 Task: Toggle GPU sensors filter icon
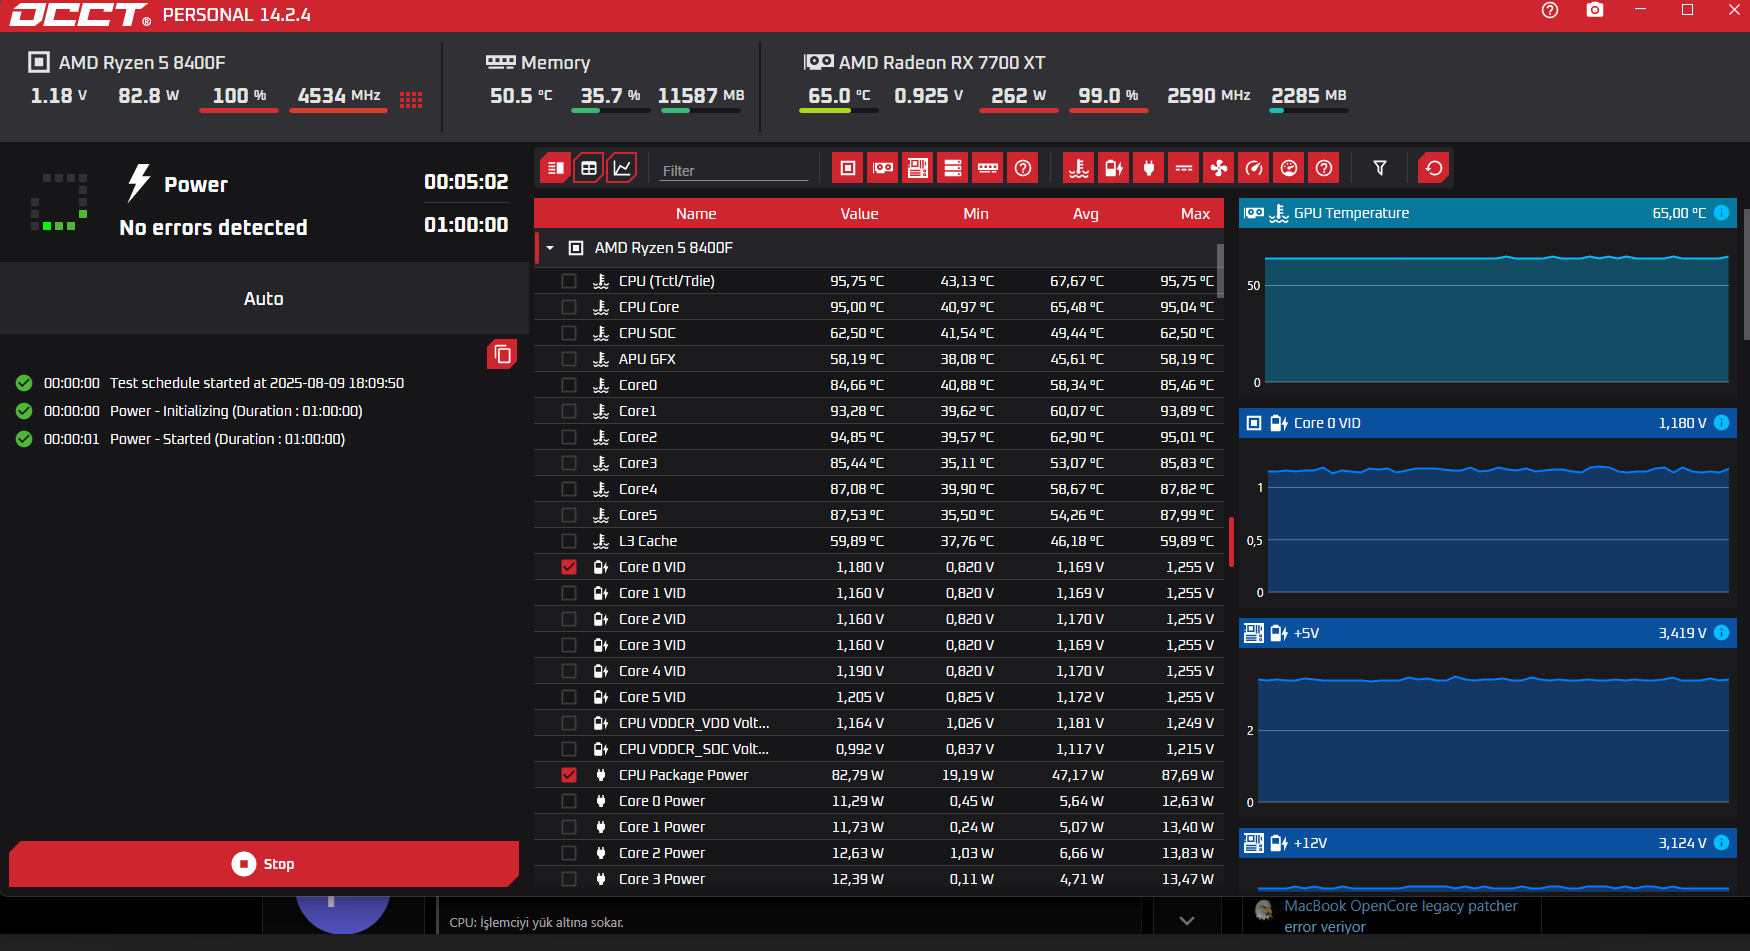click(x=883, y=168)
